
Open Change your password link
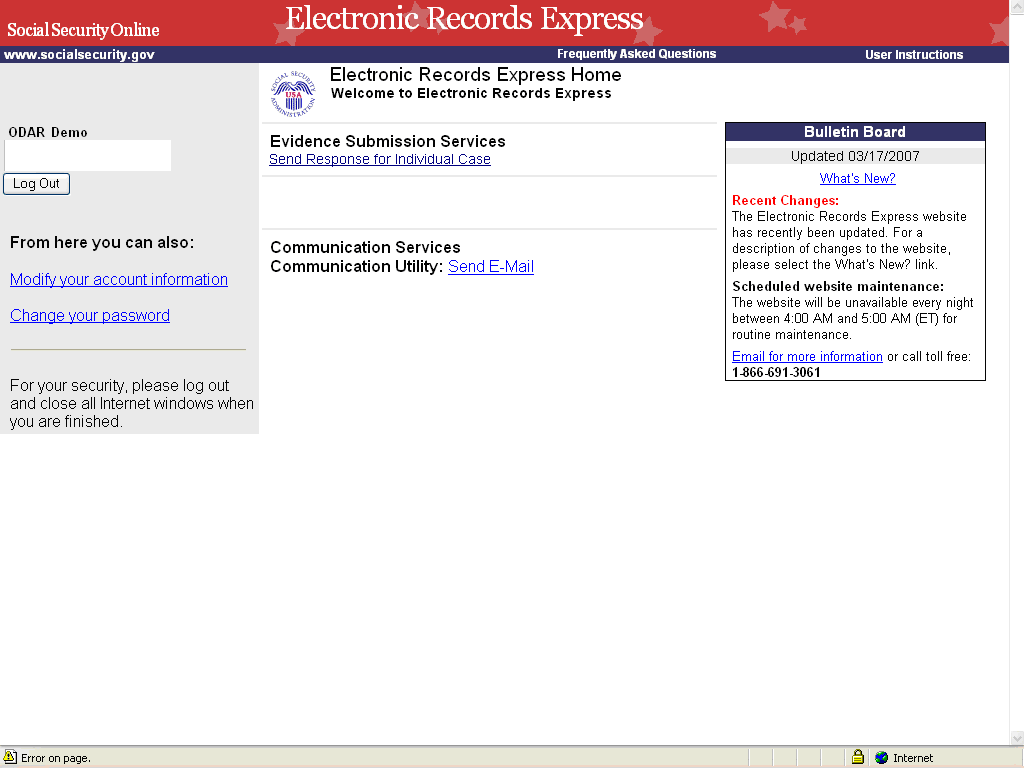(90, 315)
